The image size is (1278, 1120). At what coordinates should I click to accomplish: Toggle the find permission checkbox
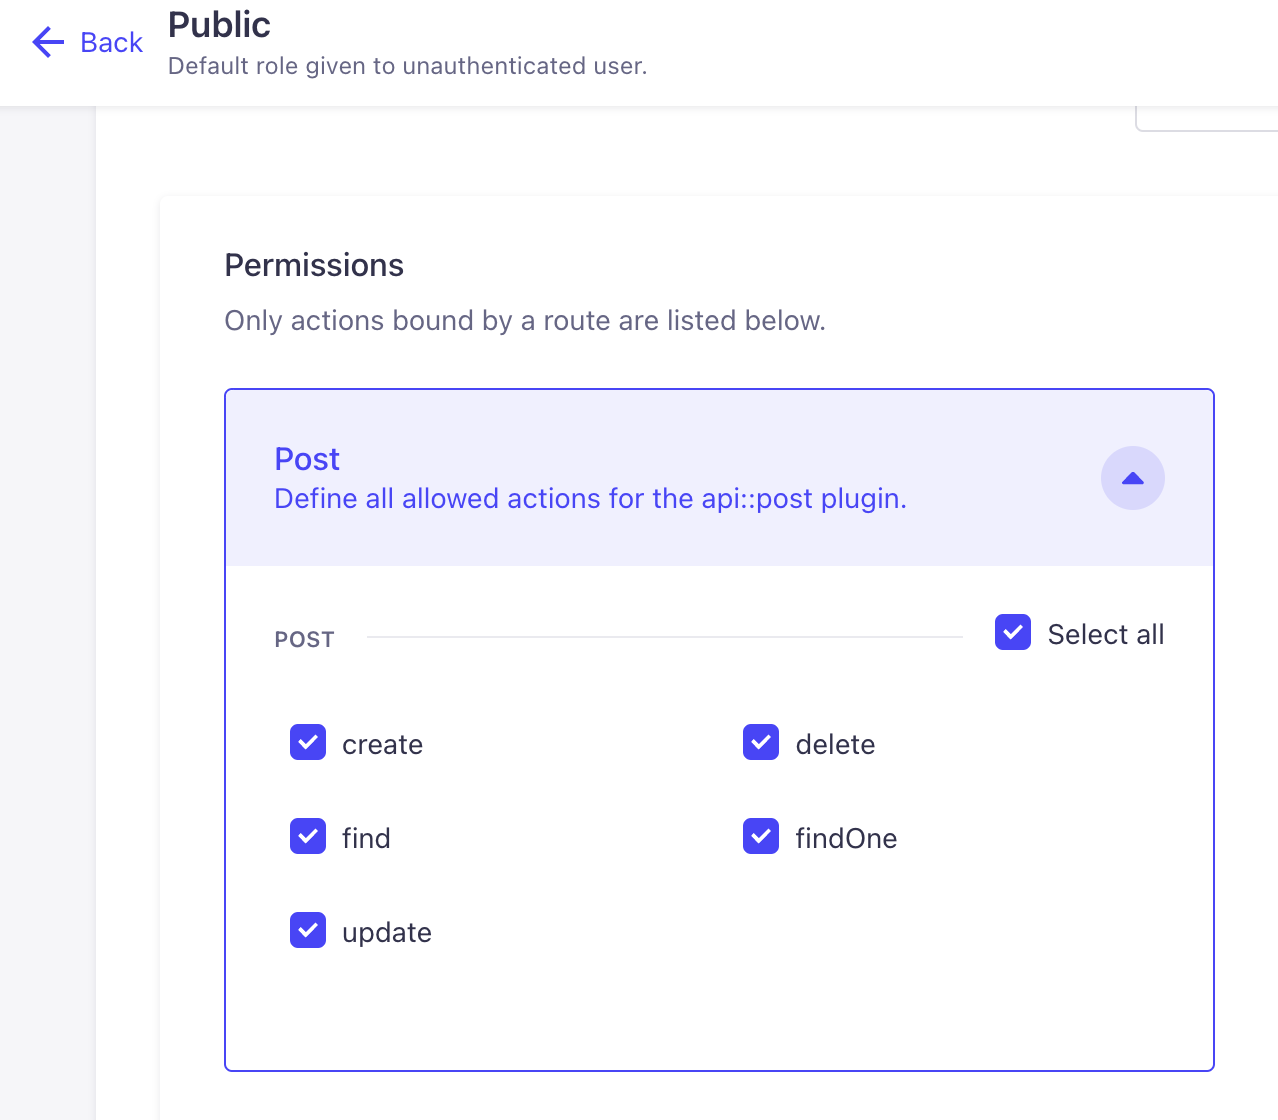pyautogui.click(x=308, y=837)
